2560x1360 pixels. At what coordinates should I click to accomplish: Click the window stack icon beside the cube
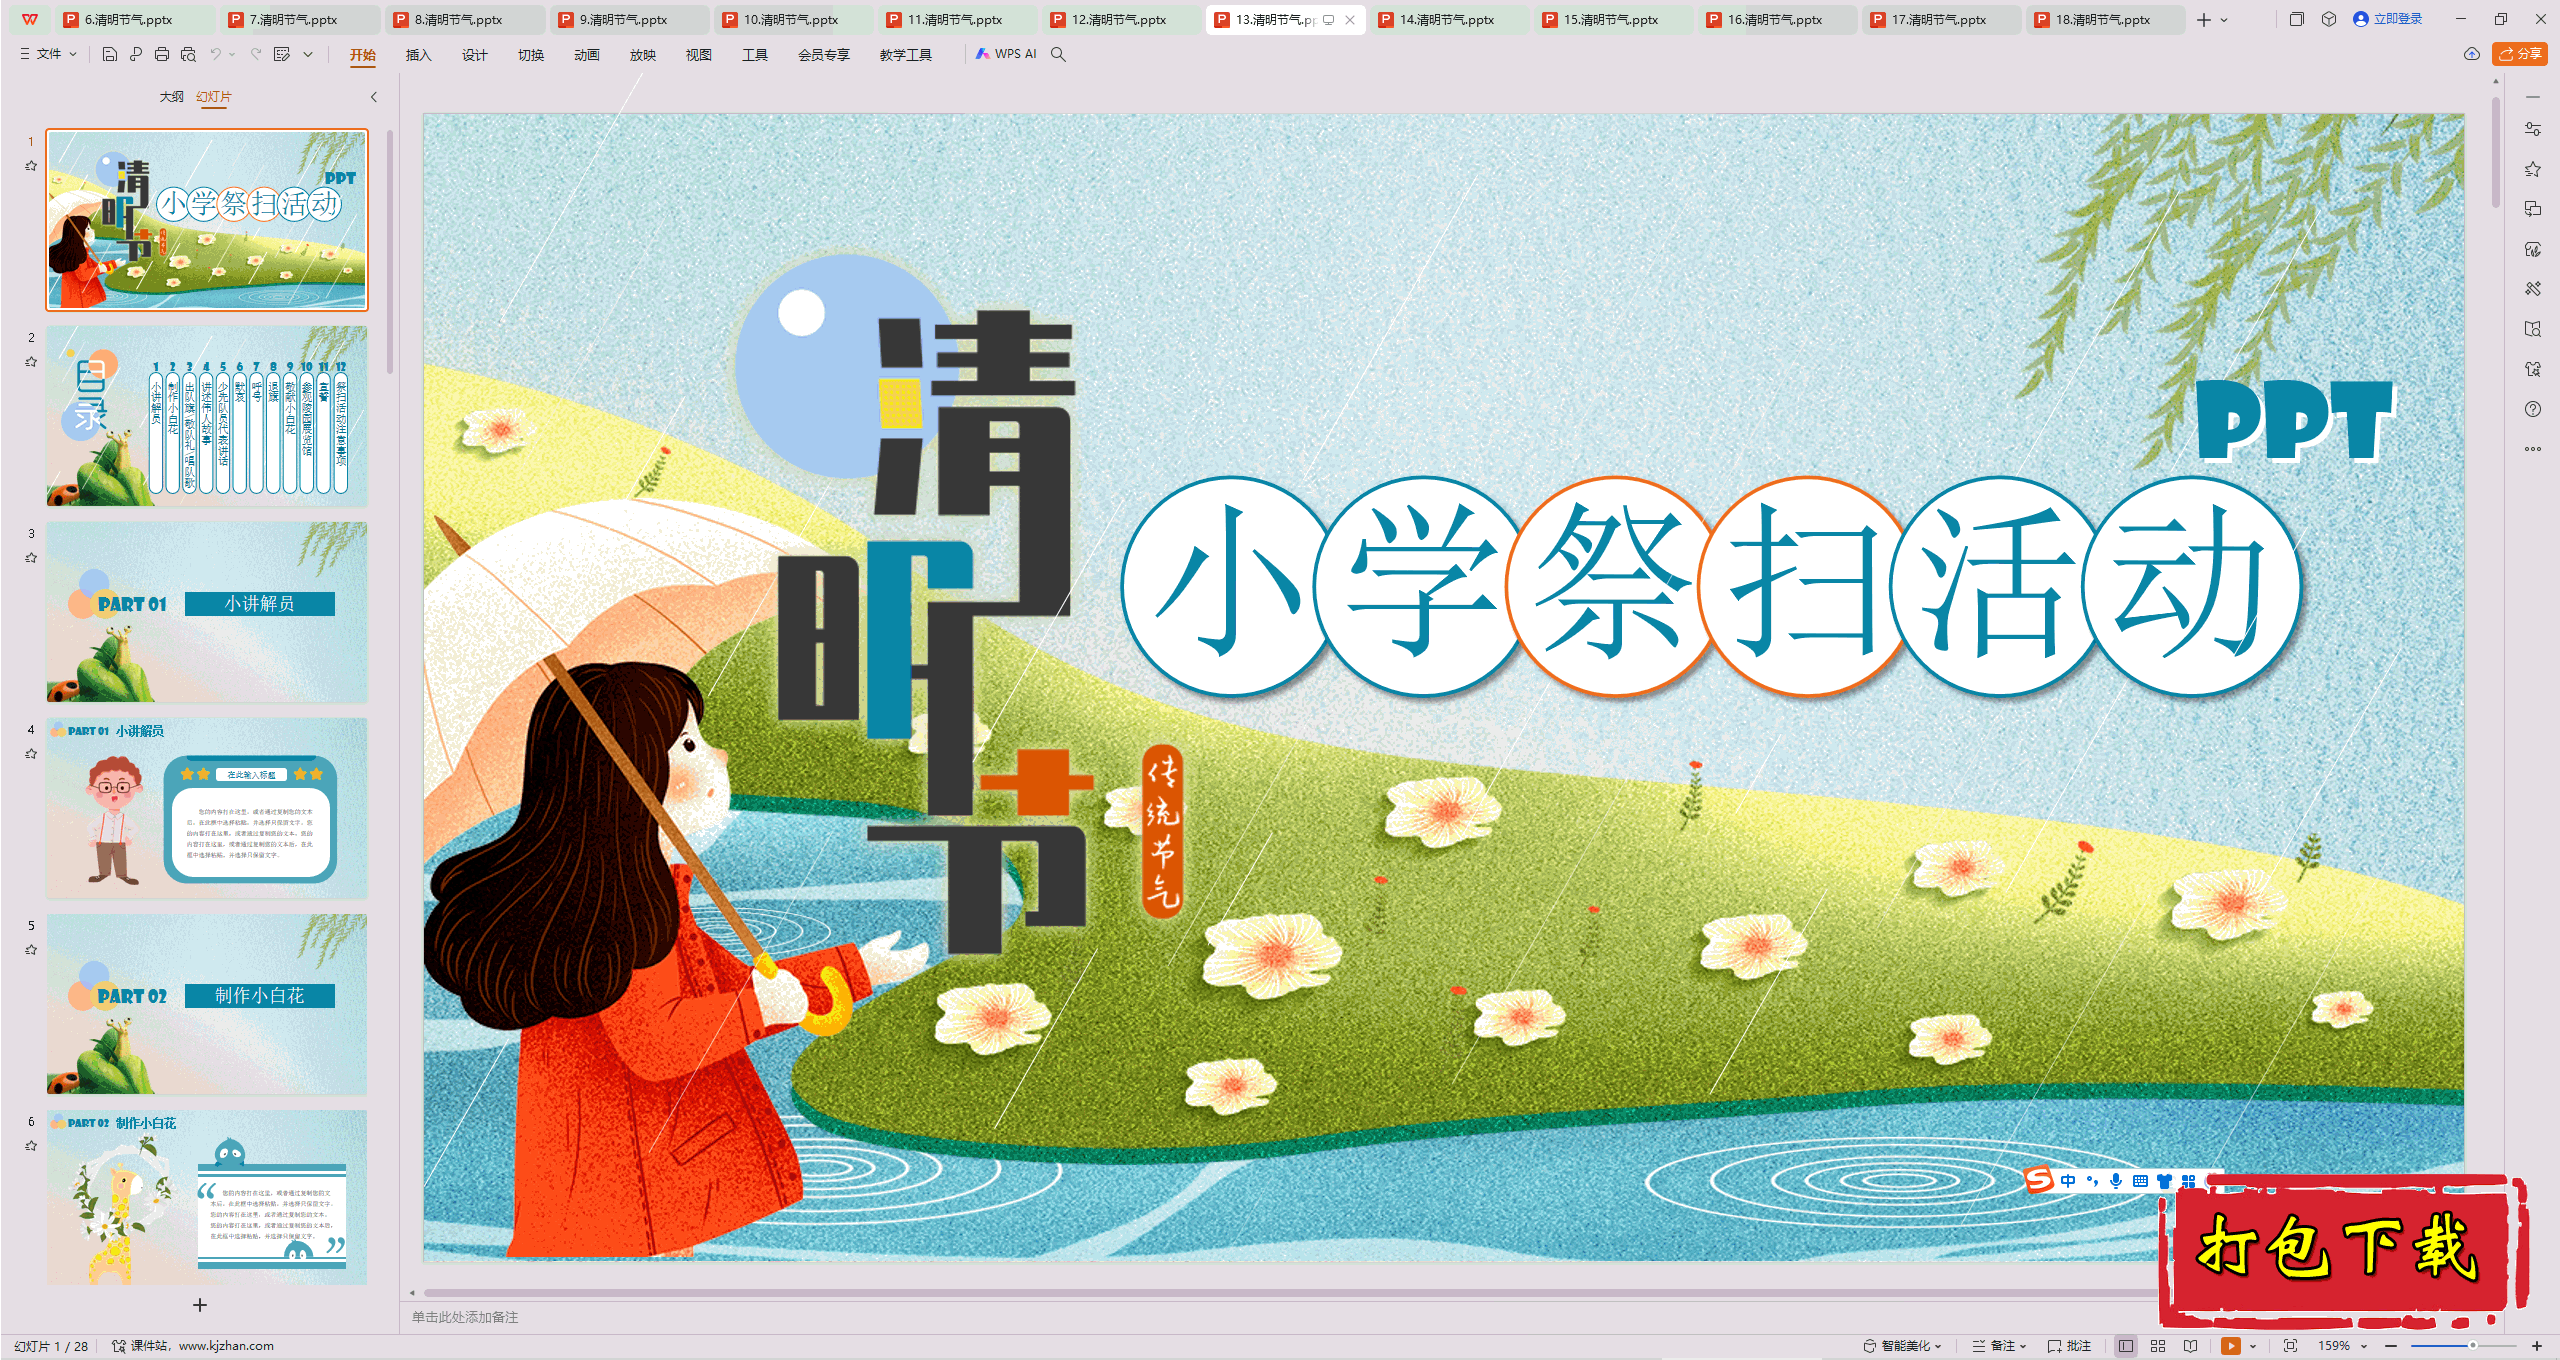[2297, 19]
